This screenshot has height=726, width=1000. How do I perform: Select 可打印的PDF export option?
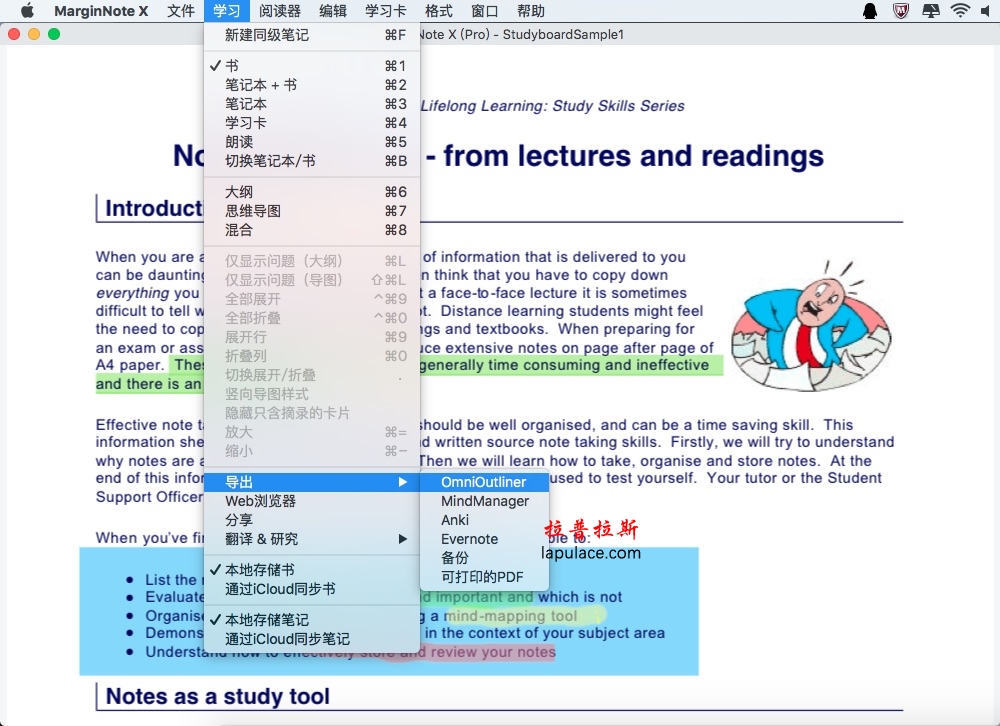483,577
